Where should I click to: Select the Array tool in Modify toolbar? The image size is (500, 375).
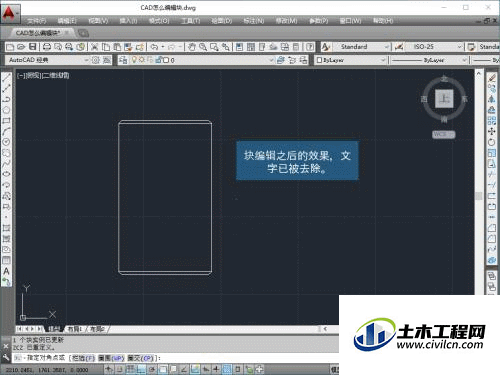coord(492,121)
